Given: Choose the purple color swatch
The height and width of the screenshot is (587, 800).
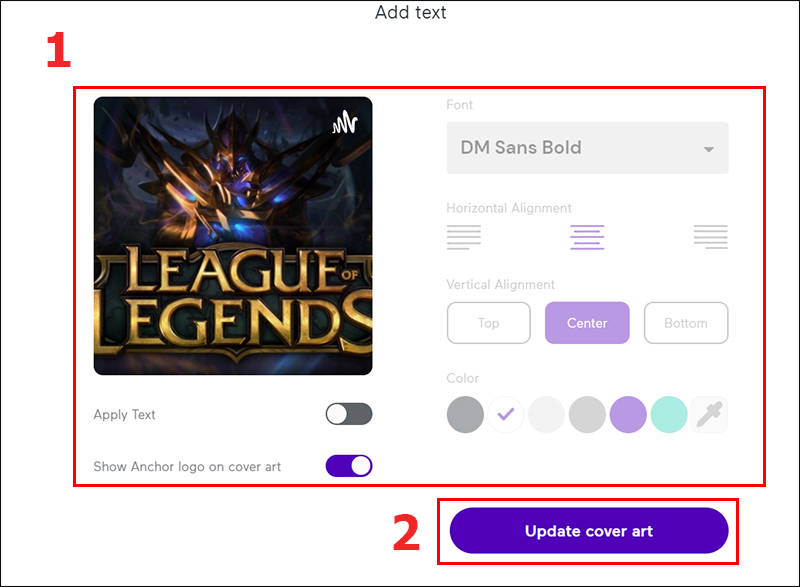Looking at the screenshot, I should (x=628, y=415).
